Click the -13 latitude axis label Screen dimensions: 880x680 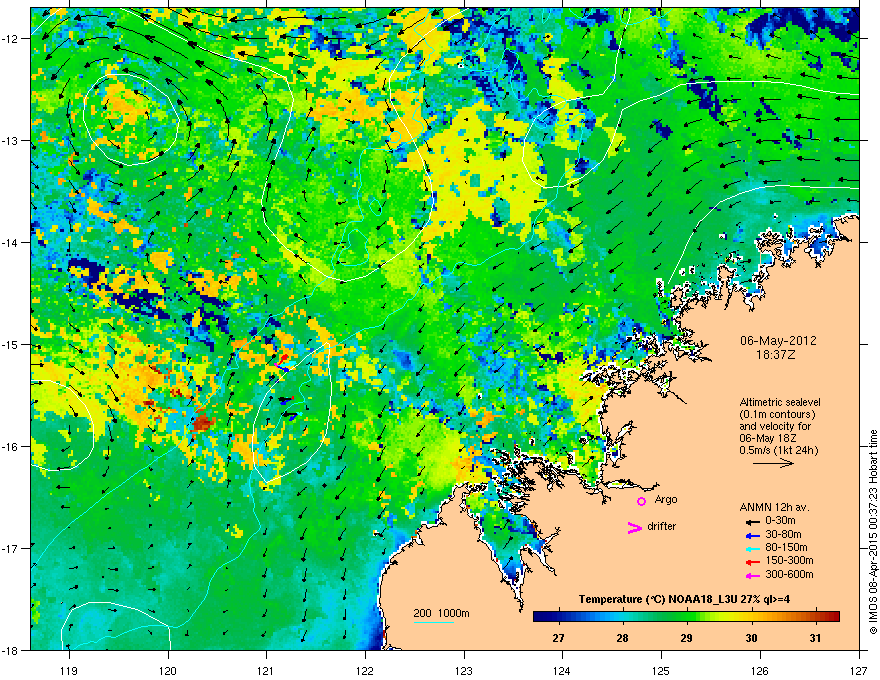[x=11, y=141]
